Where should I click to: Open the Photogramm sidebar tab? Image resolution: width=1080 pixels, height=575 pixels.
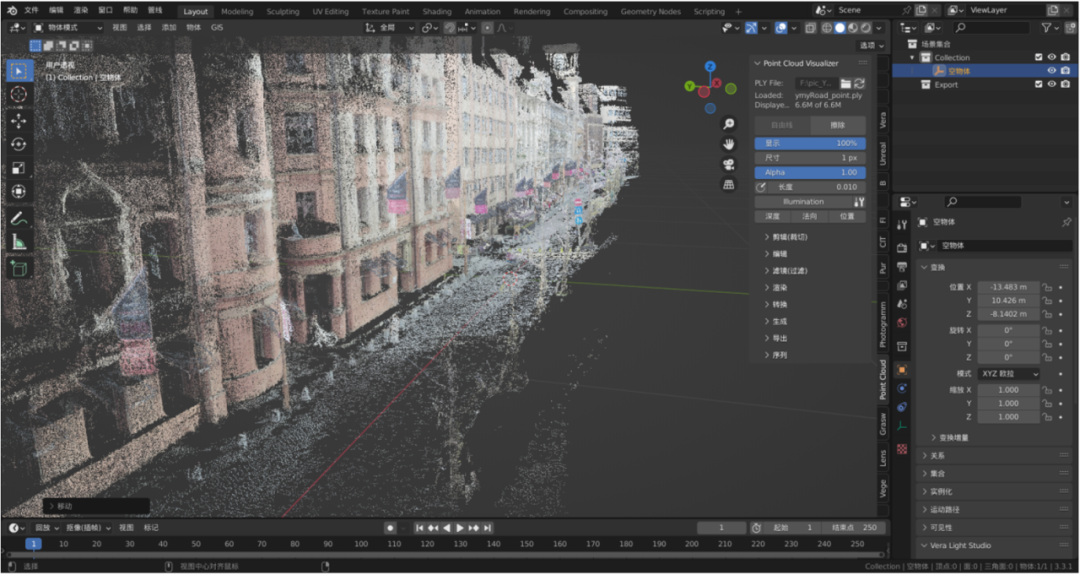883,324
